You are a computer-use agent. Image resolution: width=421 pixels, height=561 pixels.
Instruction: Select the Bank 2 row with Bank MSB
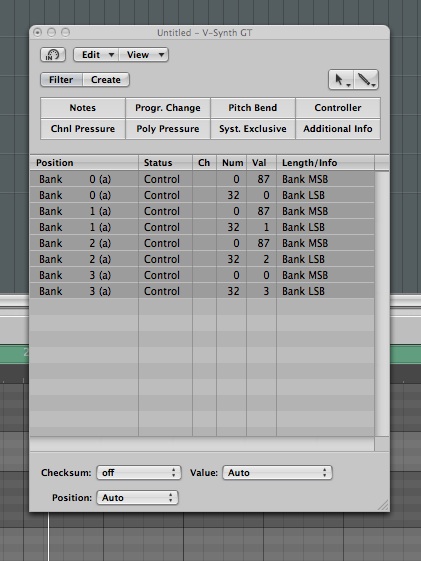pos(202,243)
